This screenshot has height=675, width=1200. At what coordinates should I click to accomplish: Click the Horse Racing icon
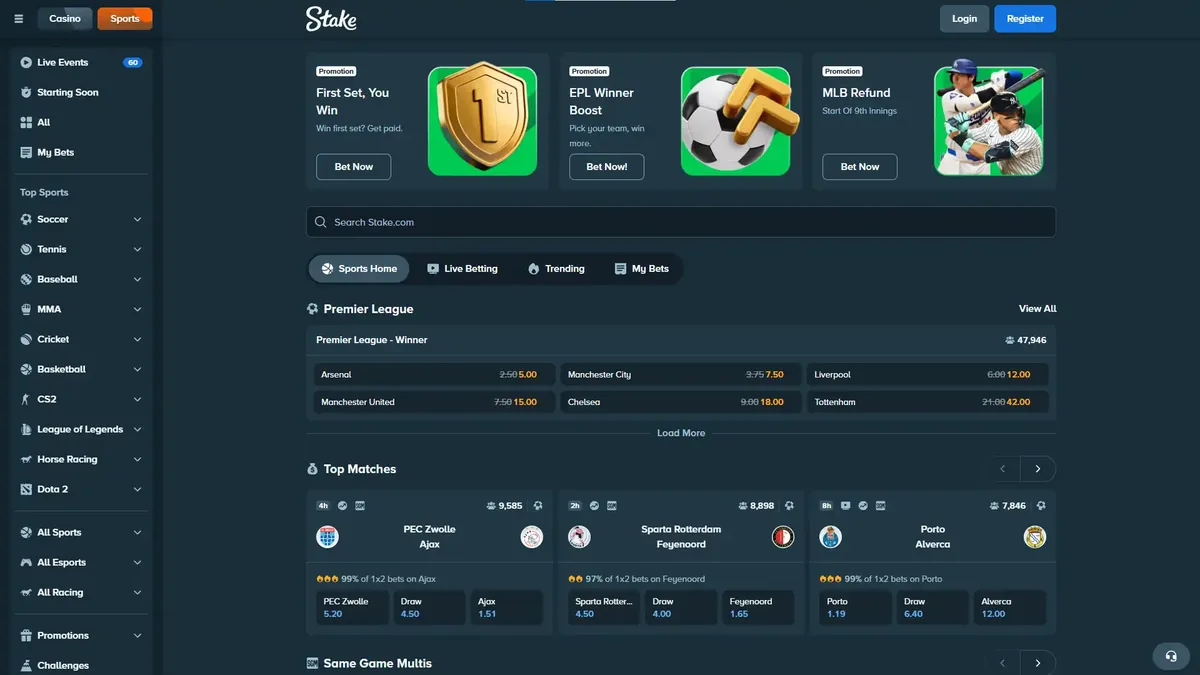[27, 459]
